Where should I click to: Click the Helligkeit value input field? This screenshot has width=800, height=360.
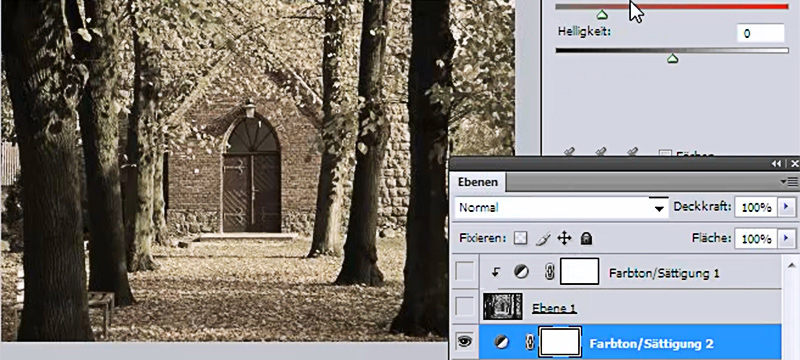[x=760, y=34]
